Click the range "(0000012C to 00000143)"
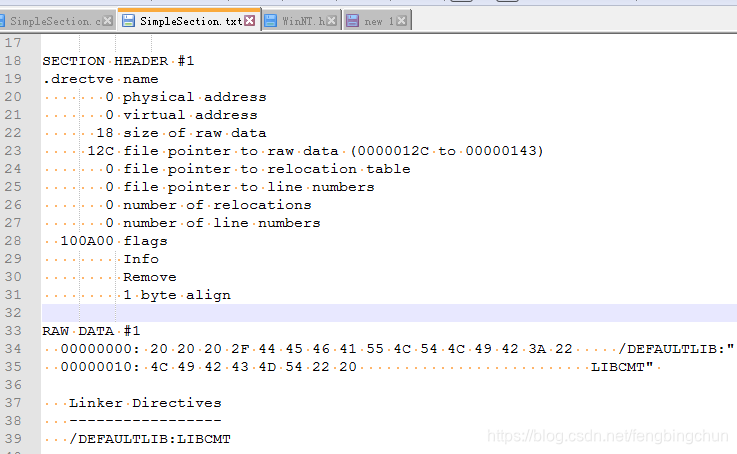This screenshot has width=737, height=454. (x=447, y=151)
